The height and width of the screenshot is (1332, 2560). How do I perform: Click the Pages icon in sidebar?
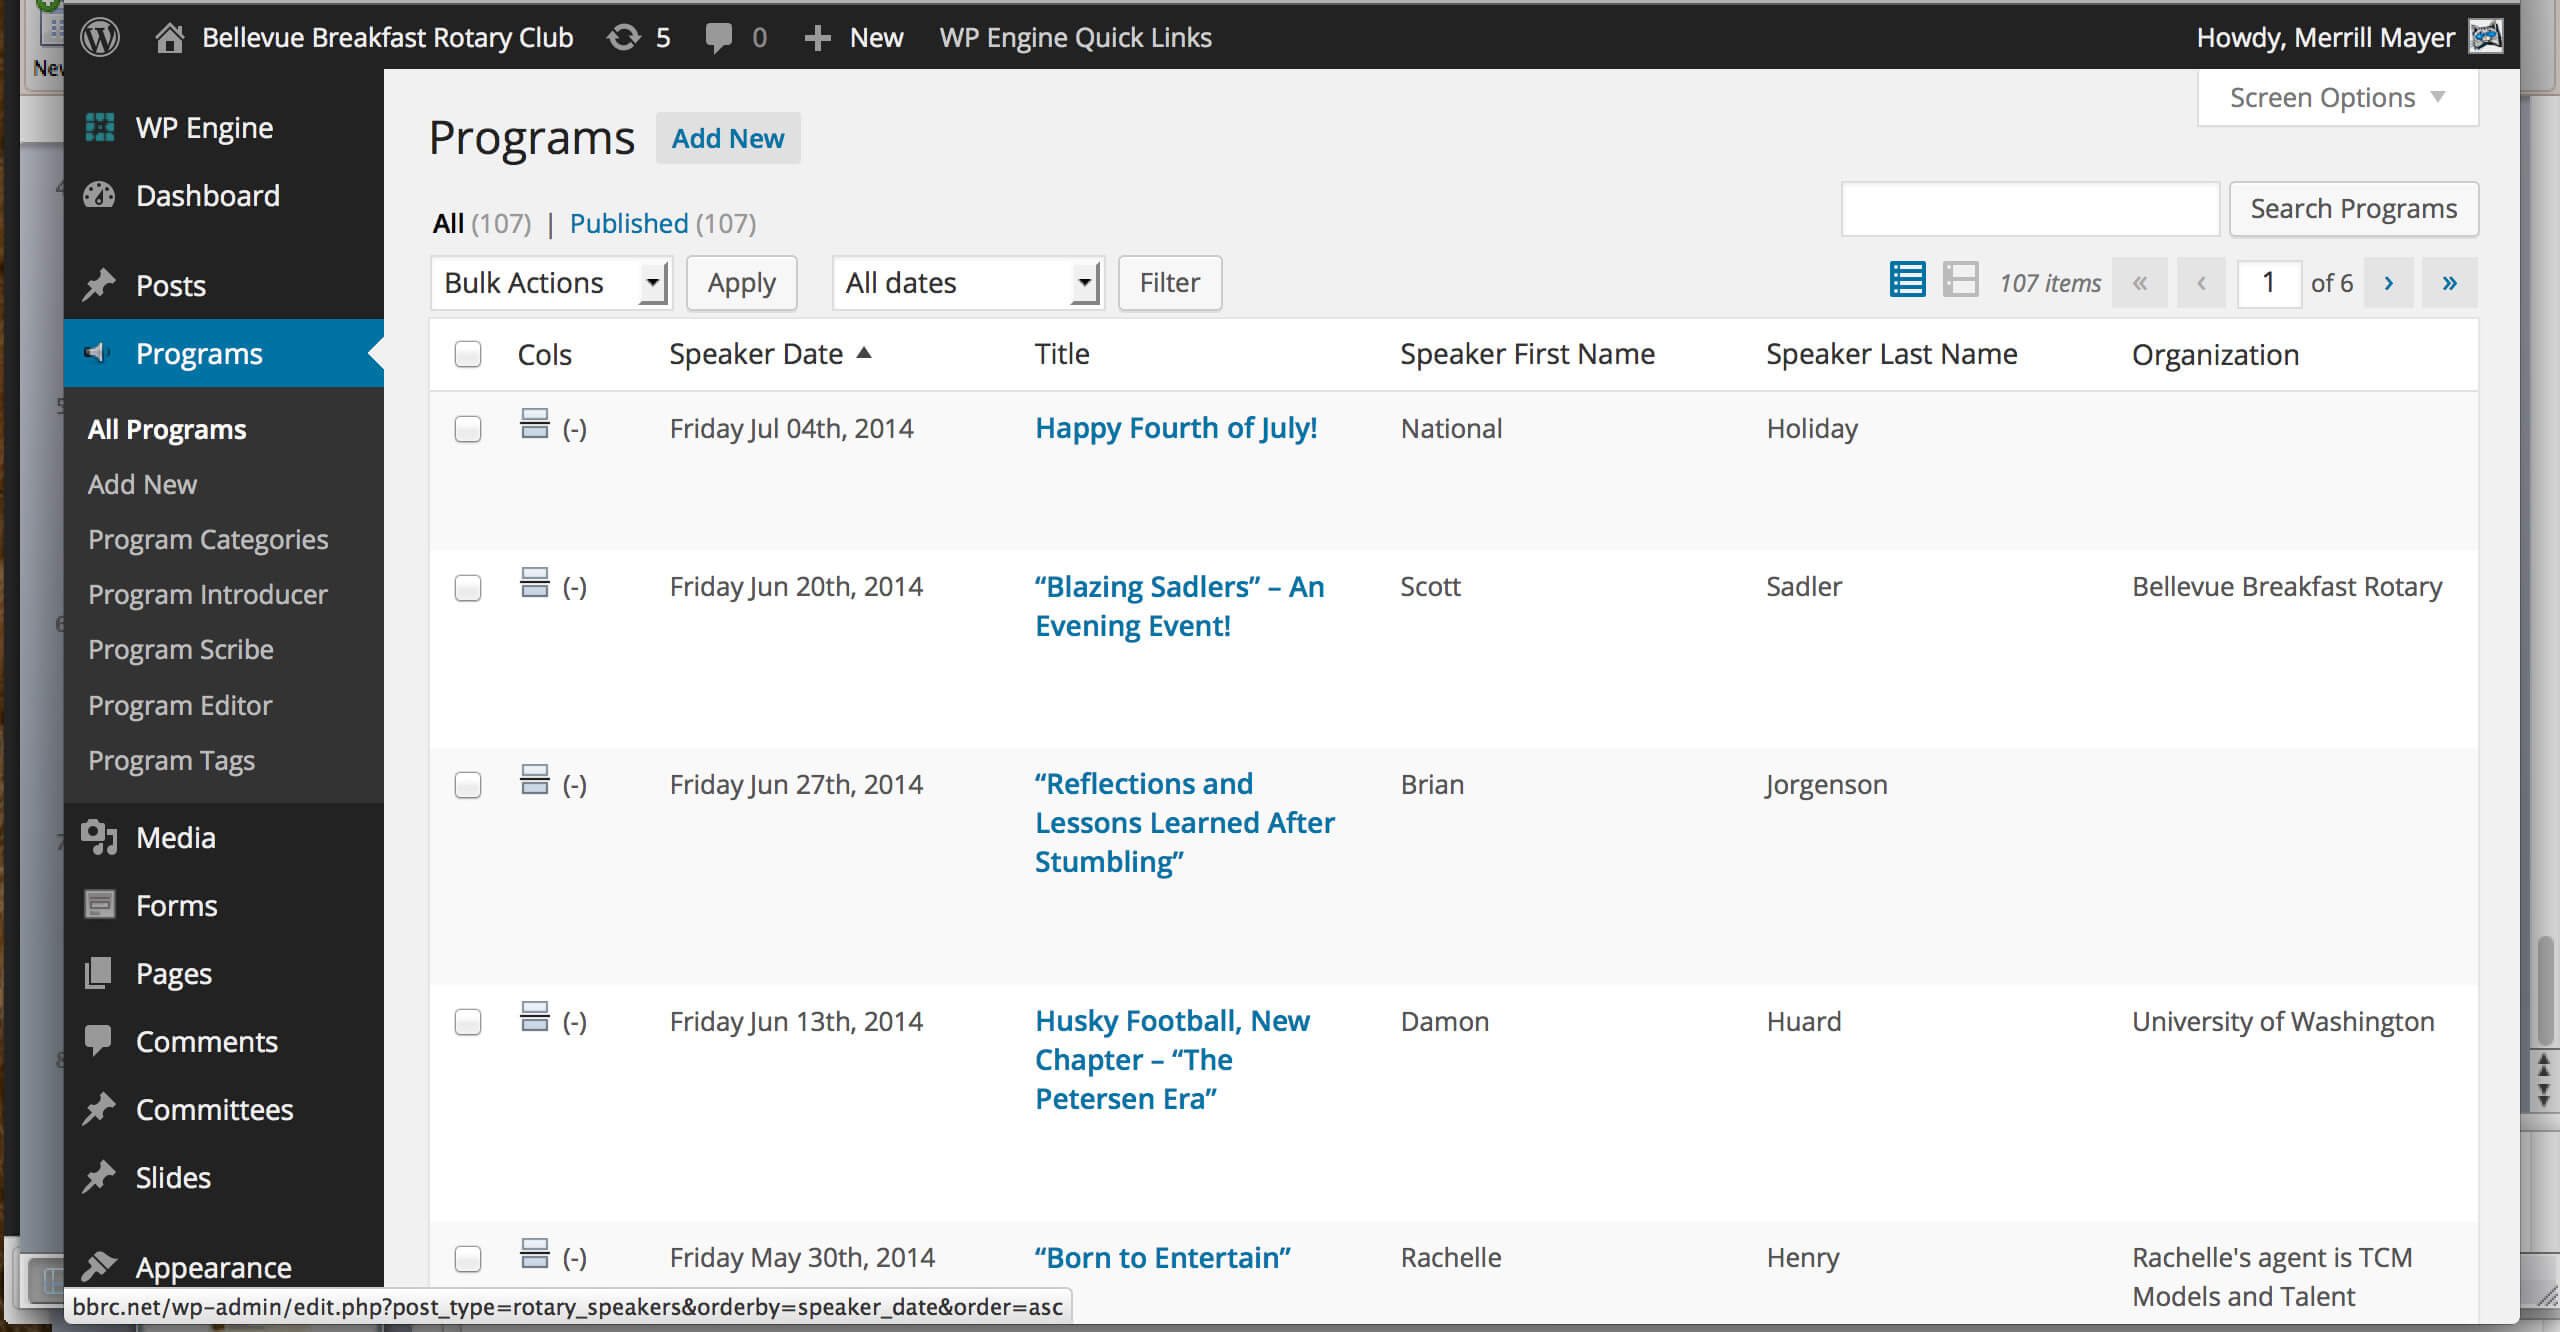[99, 973]
